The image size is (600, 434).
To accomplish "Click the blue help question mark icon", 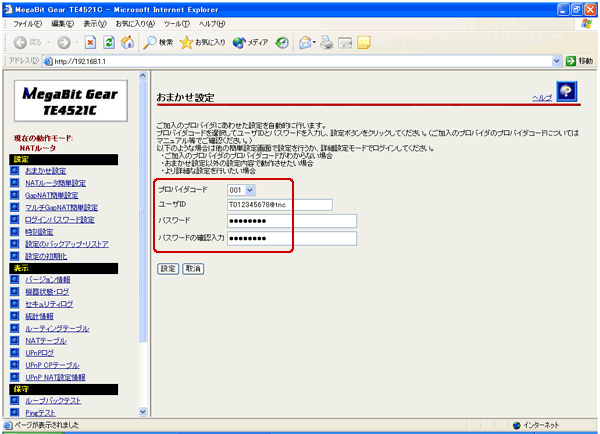I will pyautogui.click(x=567, y=92).
